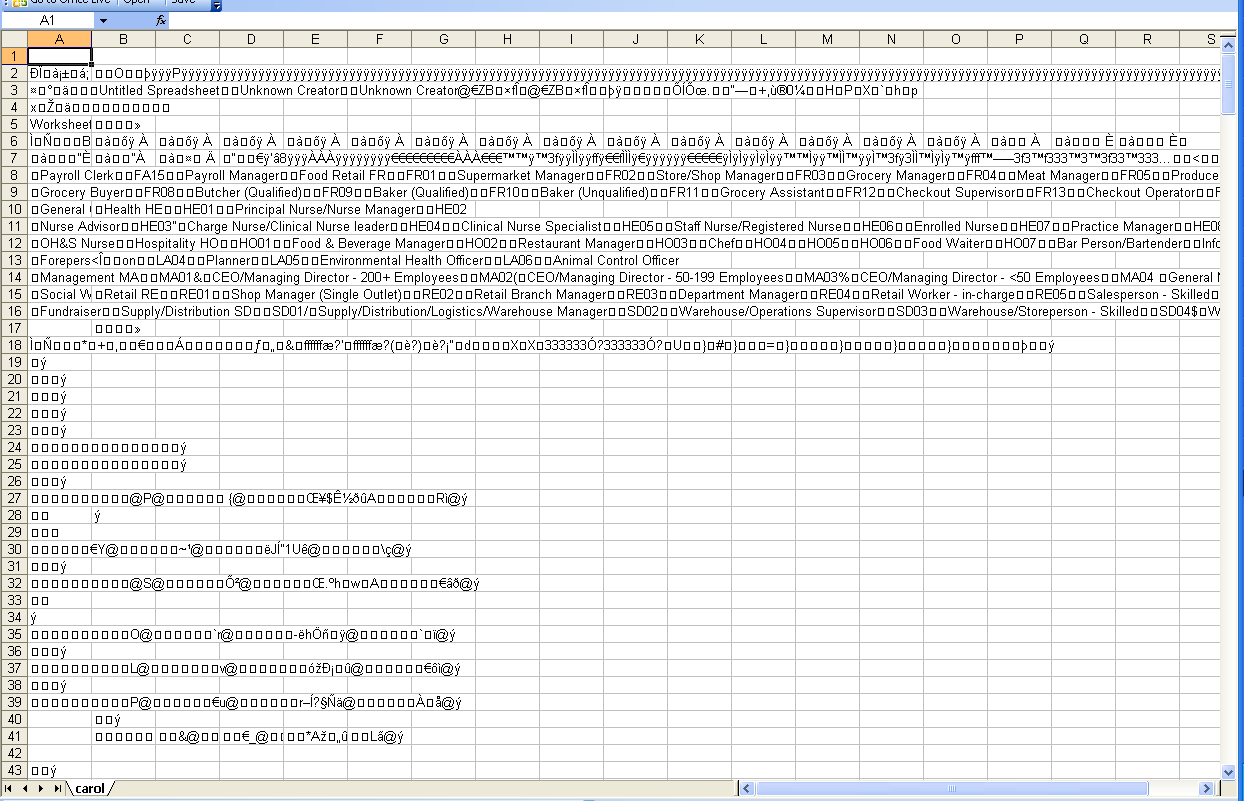Go to last sheet using tab navigation arrow
The width and height of the screenshot is (1244, 801).
click(x=57, y=788)
